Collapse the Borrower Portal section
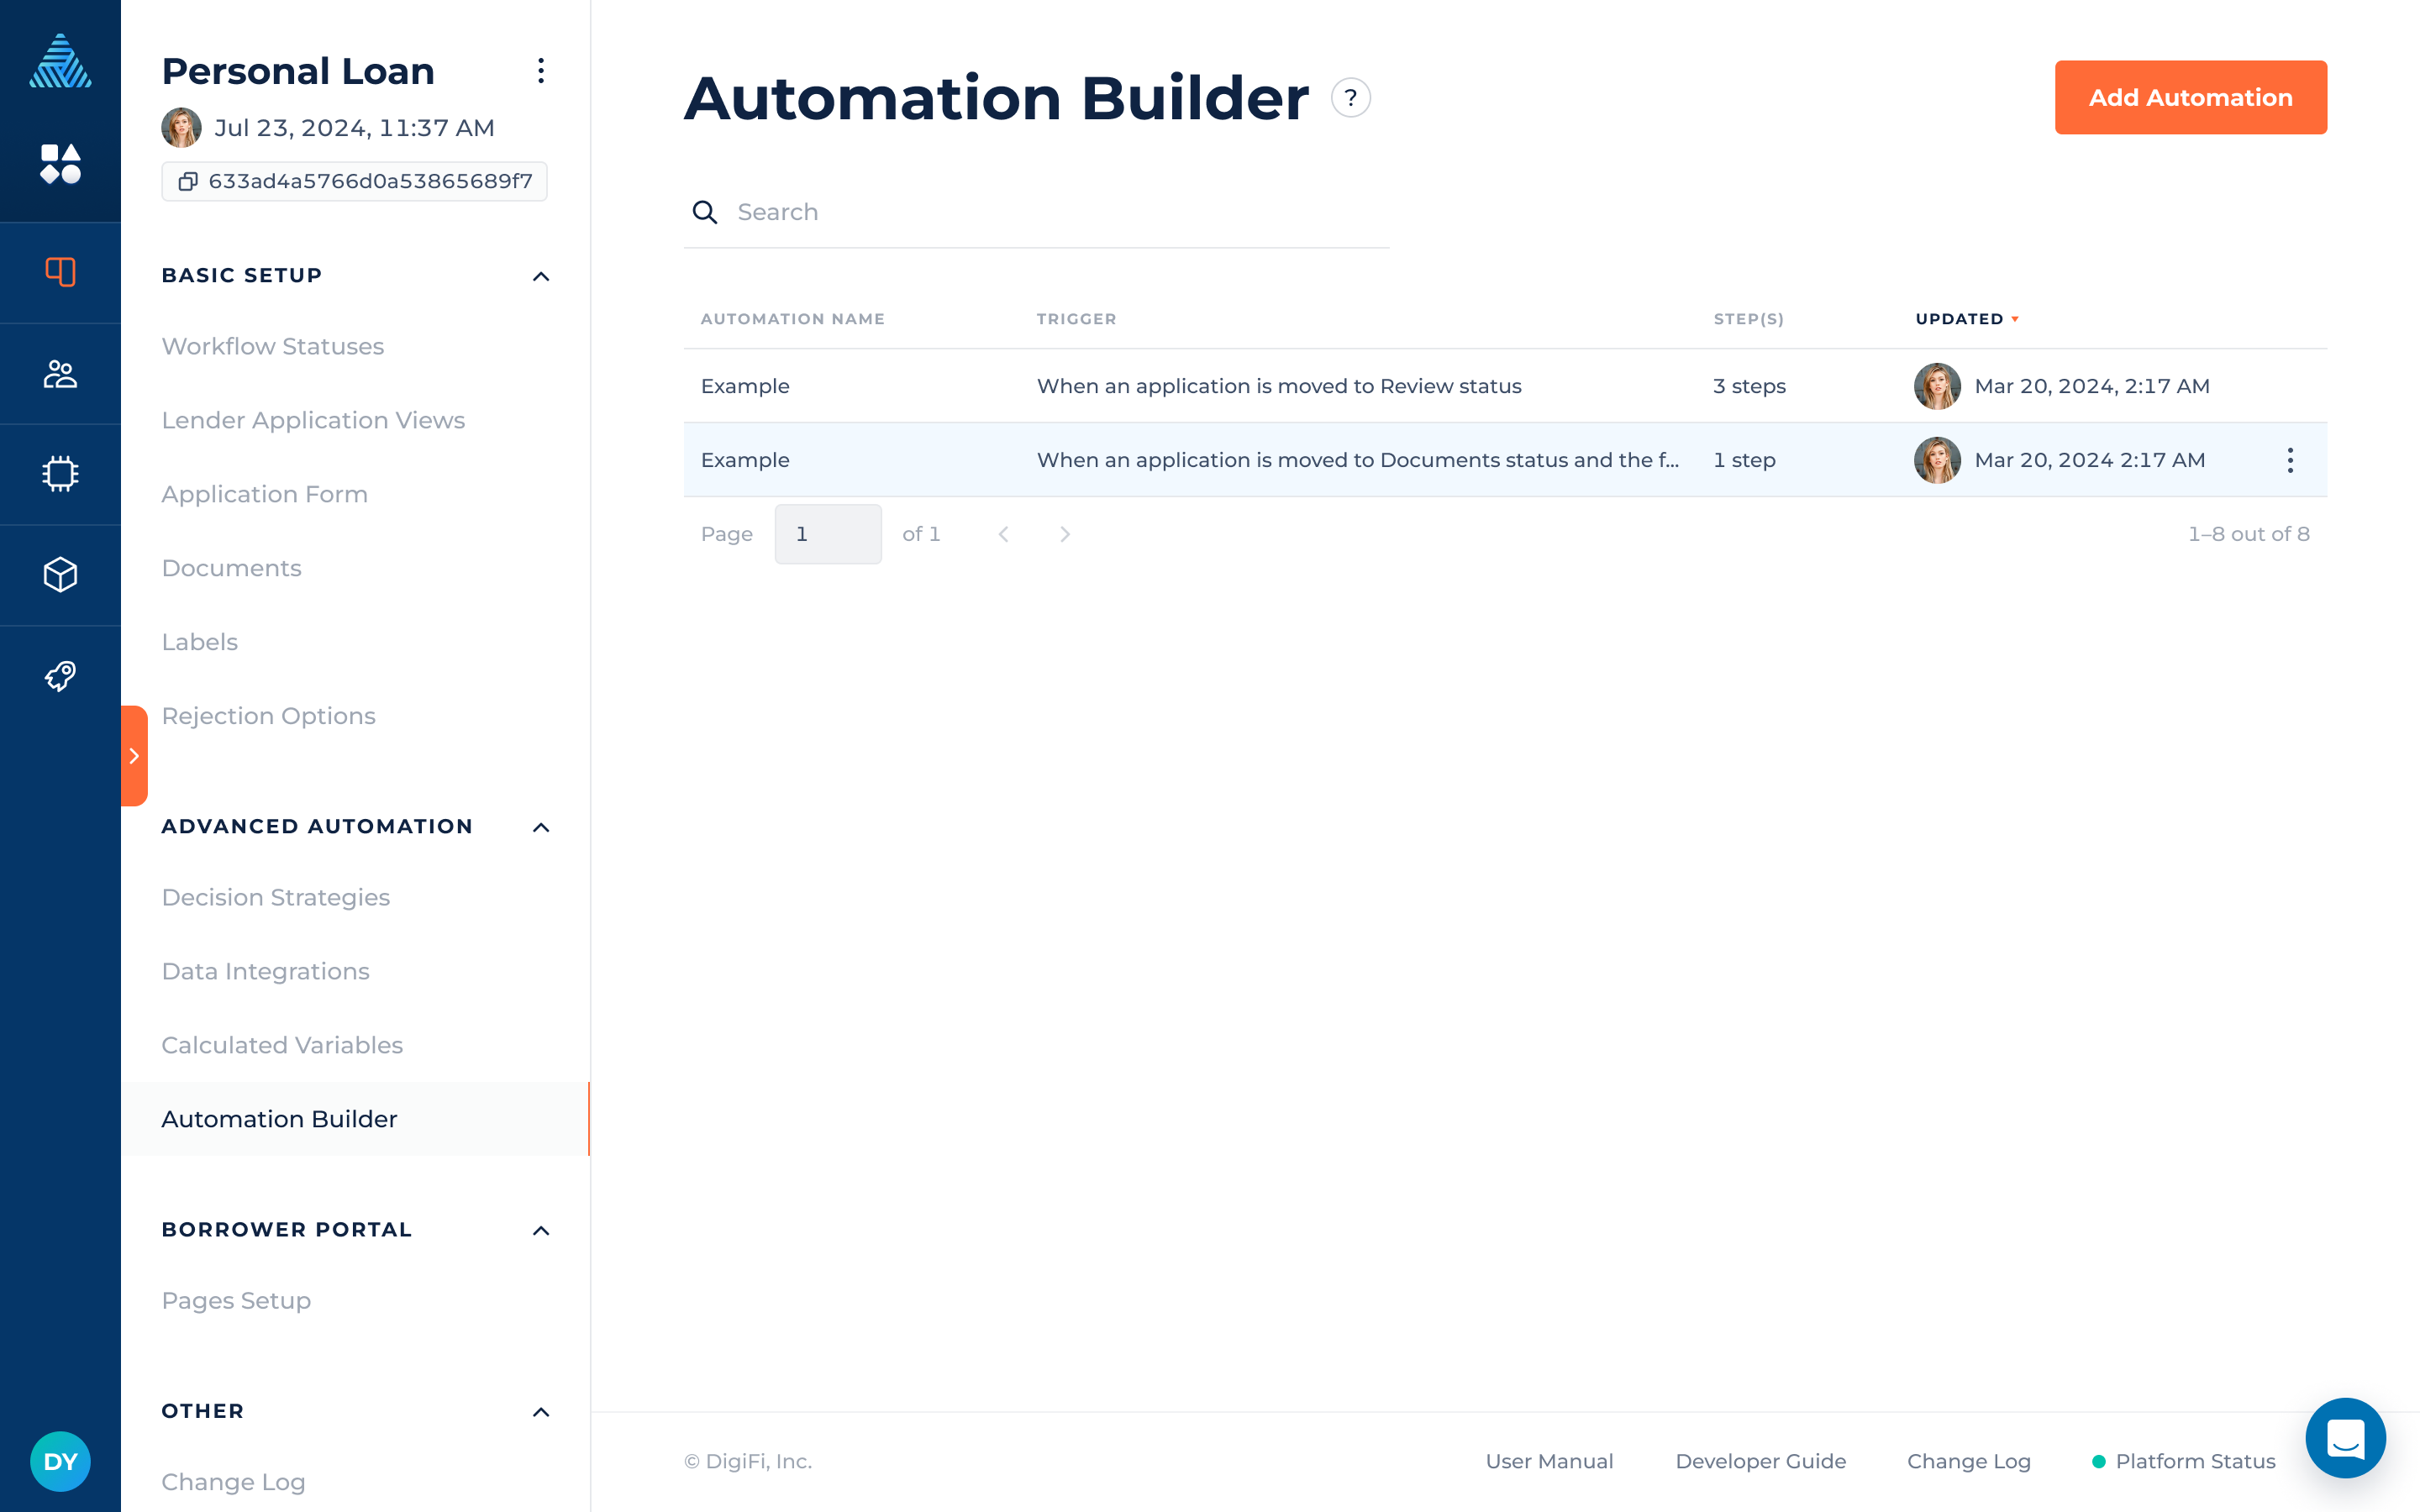The image size is (2420, 1512). pyautogui.click(x=542, y=1228)
